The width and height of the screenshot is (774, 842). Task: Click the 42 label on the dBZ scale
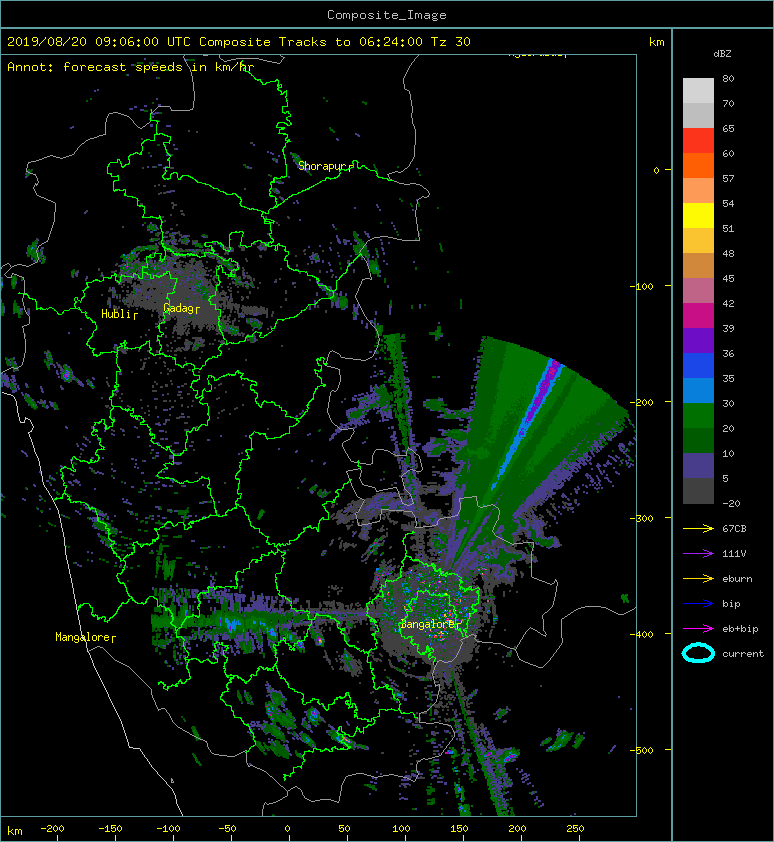(728, 303)
